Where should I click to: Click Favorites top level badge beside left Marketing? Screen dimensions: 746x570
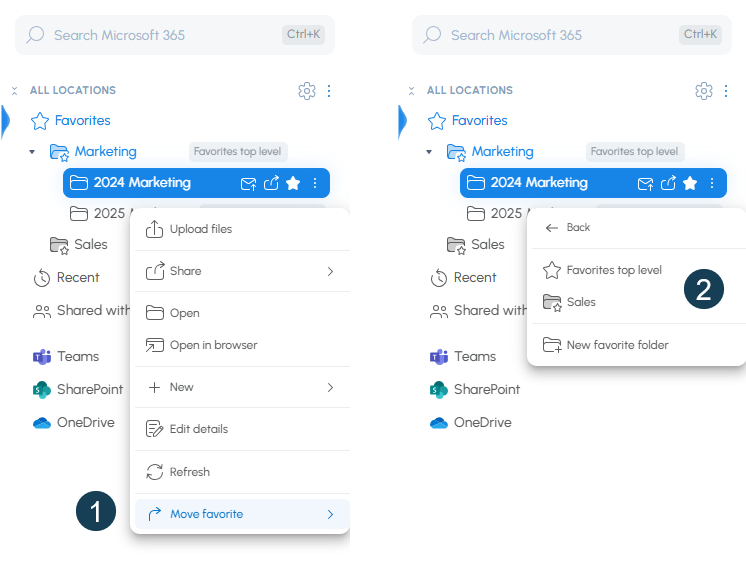point(238,152)
